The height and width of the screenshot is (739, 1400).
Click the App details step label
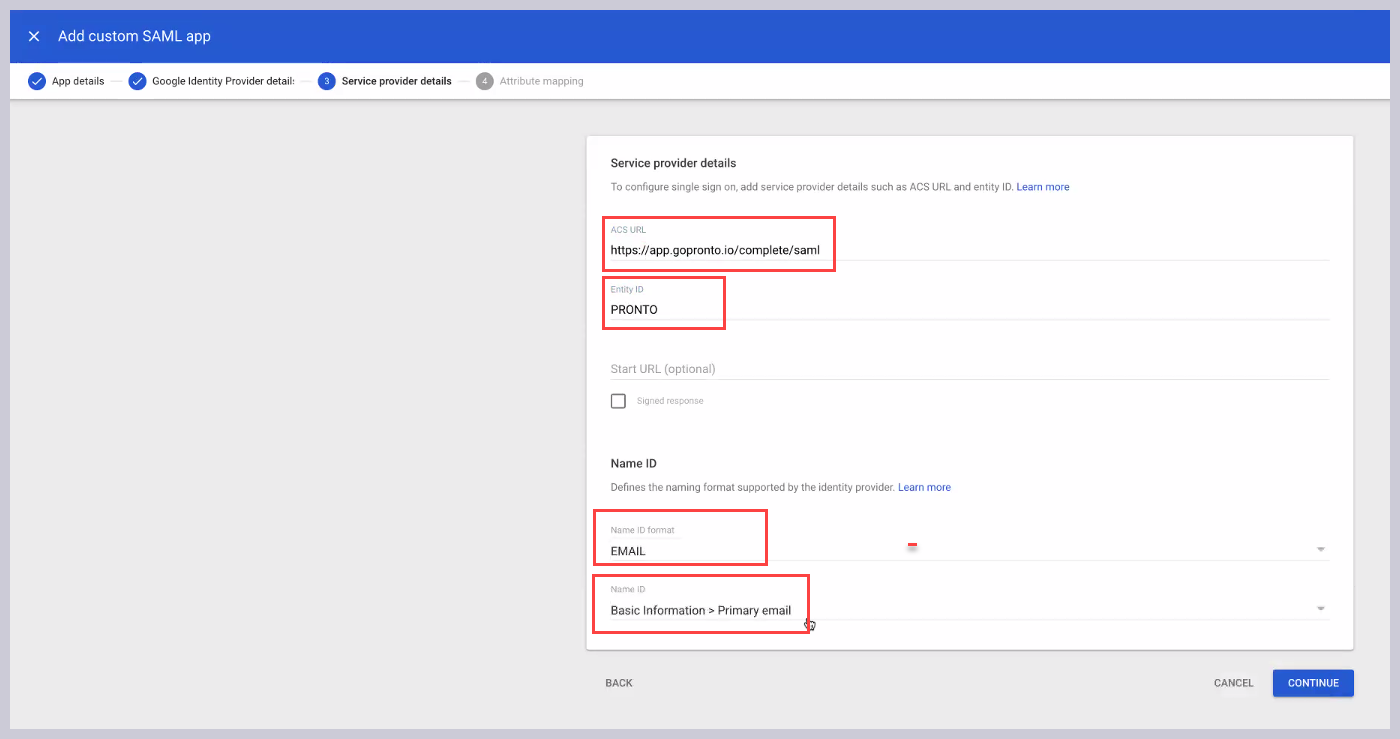(x=77, y=81)
